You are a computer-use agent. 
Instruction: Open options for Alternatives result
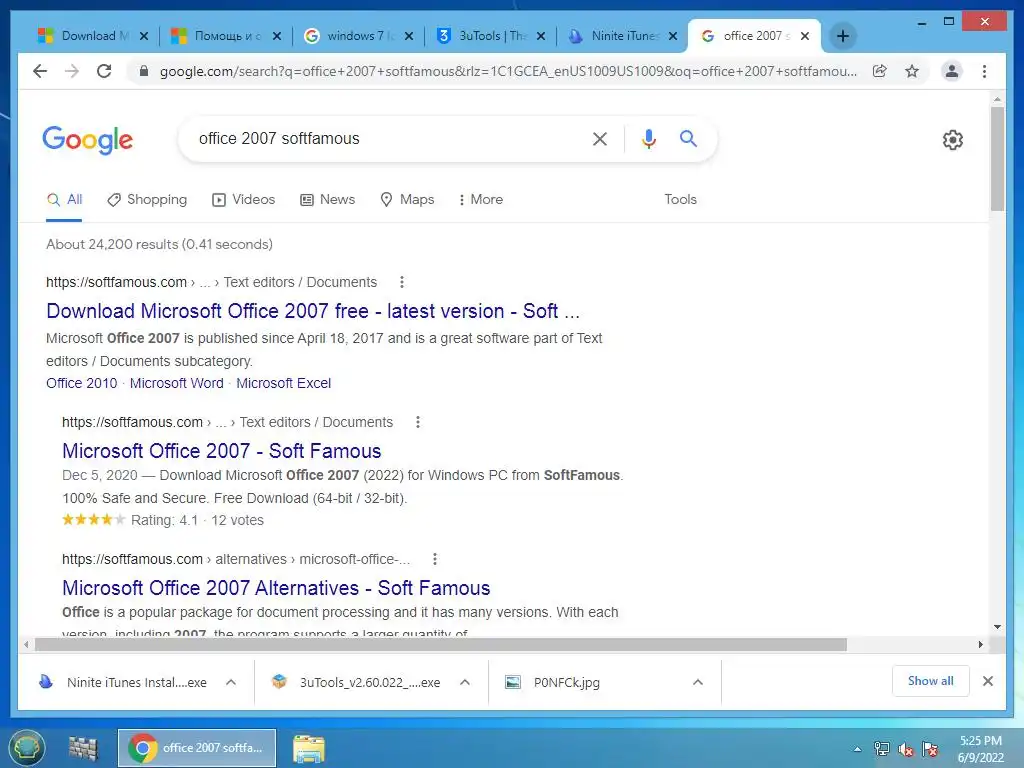click(435, 560)
